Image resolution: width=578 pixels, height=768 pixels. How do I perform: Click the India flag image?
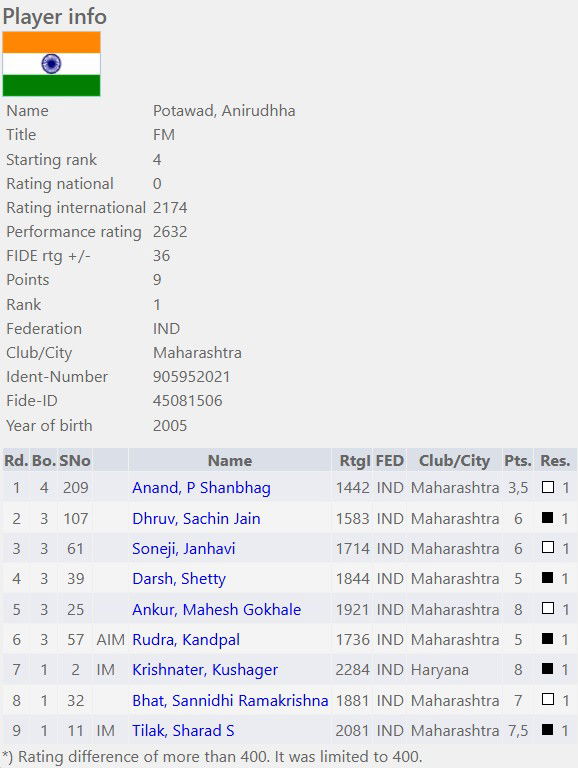click(x=51, y=64)
